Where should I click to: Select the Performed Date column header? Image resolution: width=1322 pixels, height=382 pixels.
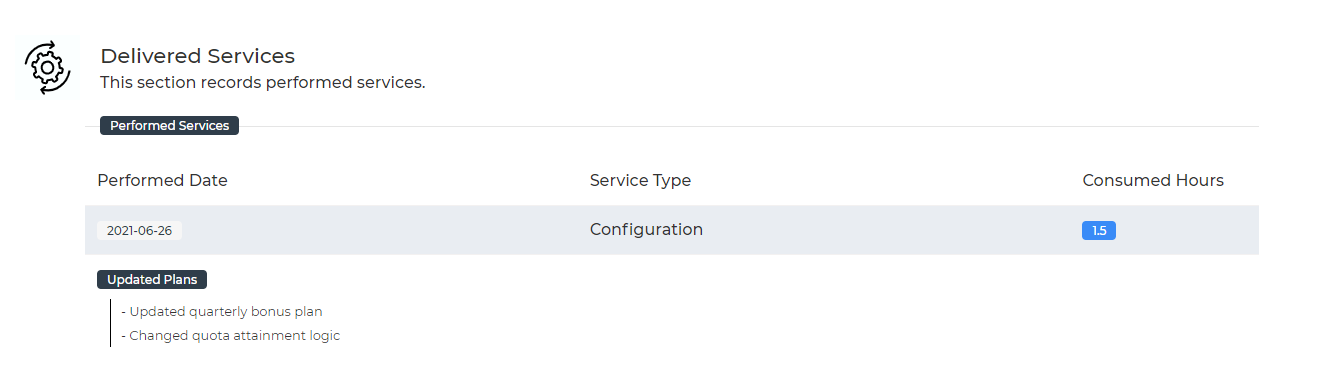(x=162, y=181)
